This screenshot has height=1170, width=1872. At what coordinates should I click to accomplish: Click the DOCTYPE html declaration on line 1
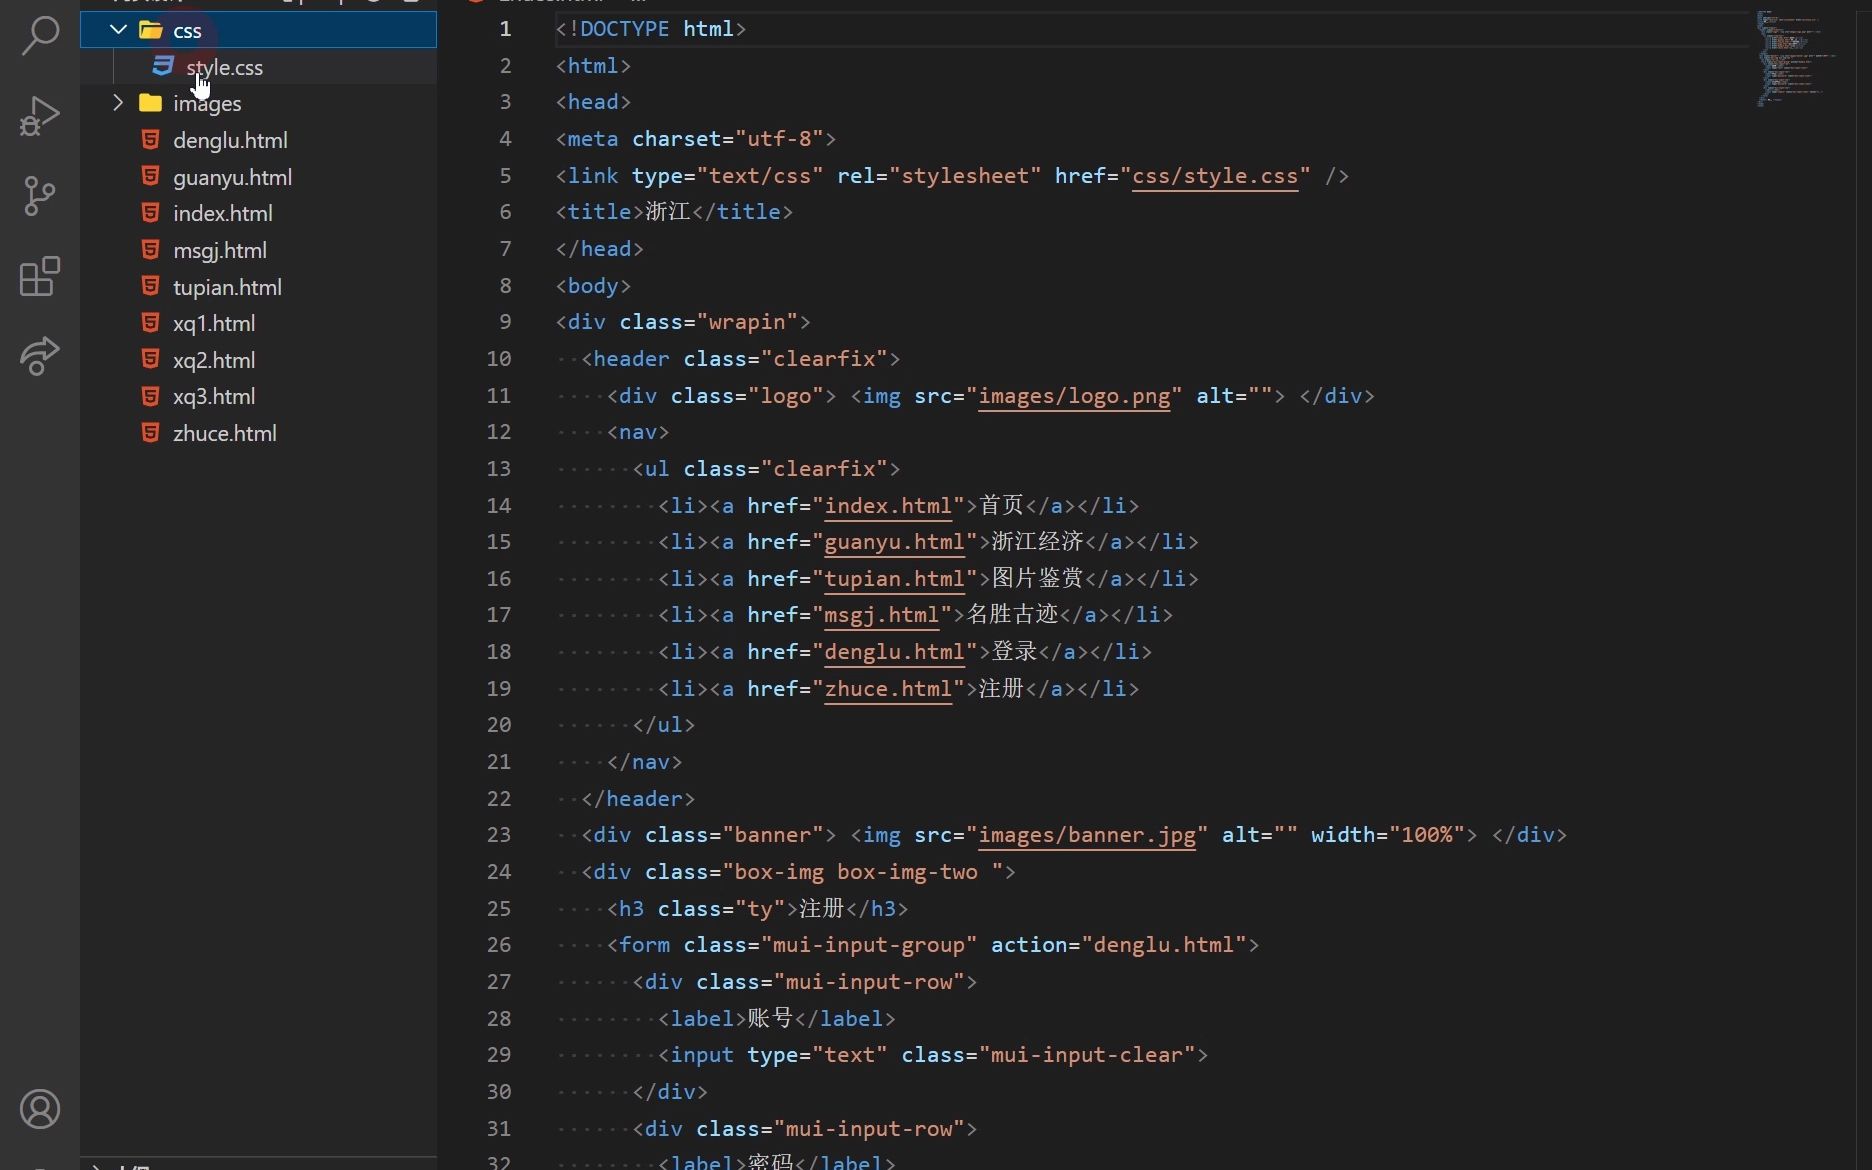coord(651,29)
